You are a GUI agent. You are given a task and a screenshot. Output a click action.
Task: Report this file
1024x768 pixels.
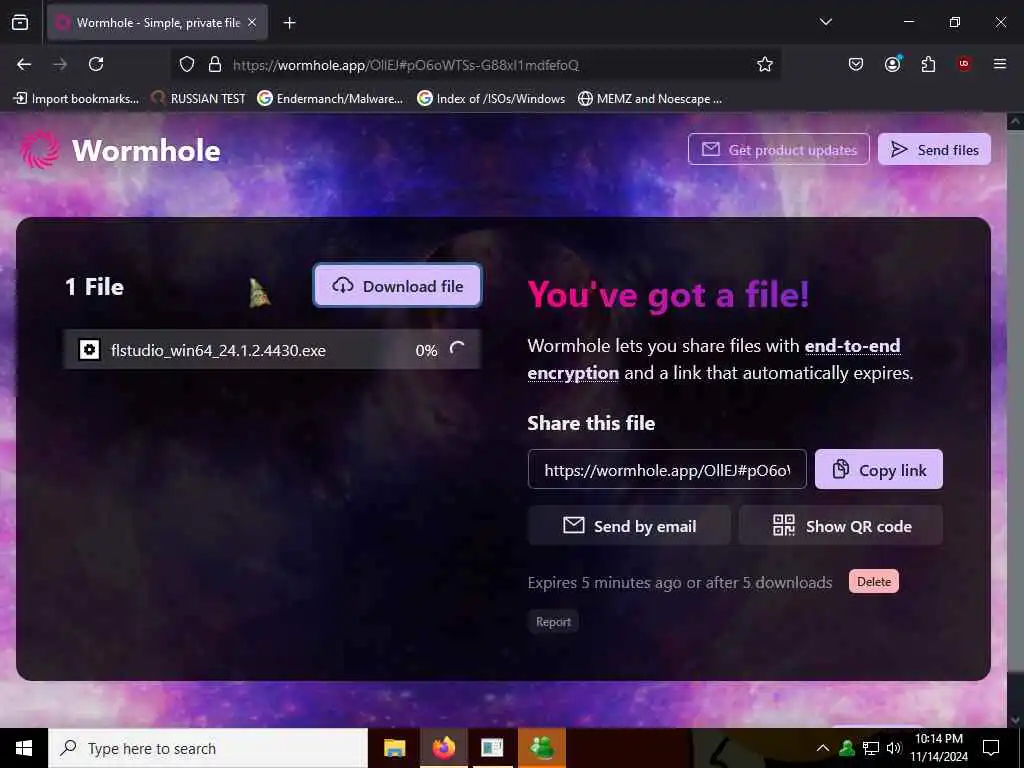[553, 622]
